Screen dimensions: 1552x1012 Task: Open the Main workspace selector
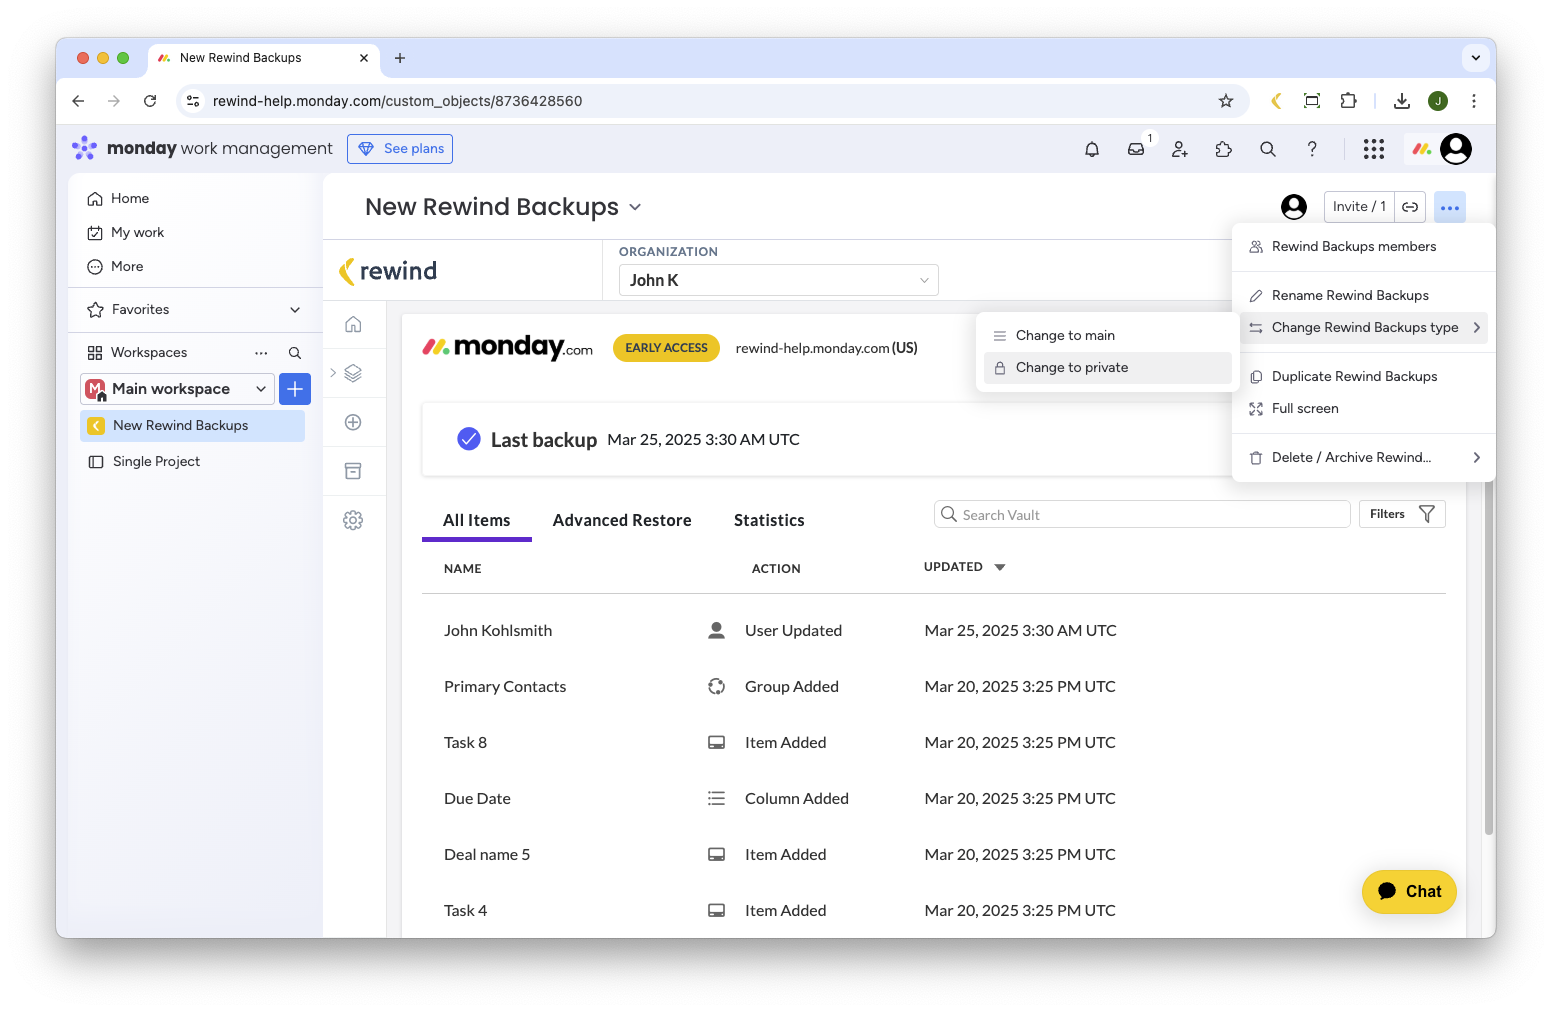click(x=177, y=389)
